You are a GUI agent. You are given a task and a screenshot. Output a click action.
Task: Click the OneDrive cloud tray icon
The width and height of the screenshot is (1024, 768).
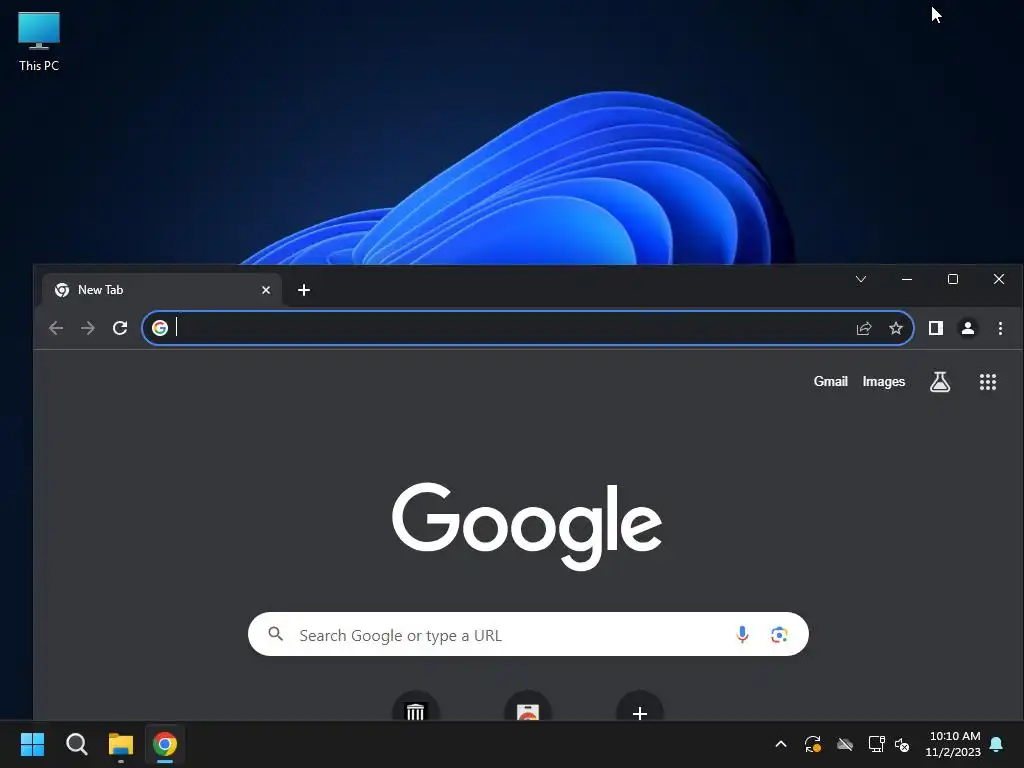(845, 744)
